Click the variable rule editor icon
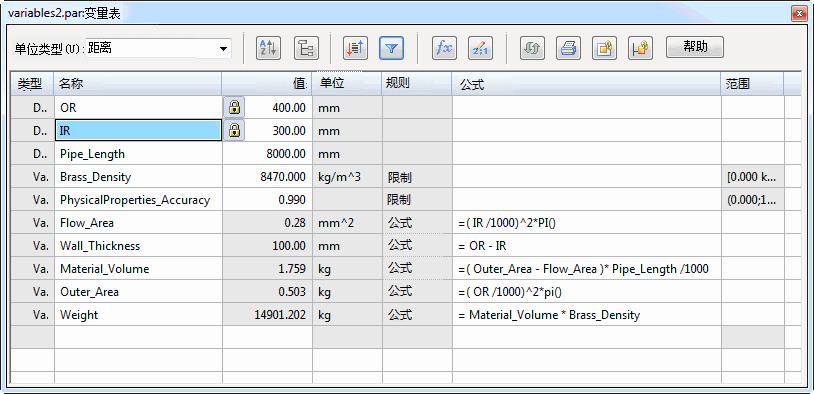The width and height of the screenshot is (814, 394). (x=480, y=48)
